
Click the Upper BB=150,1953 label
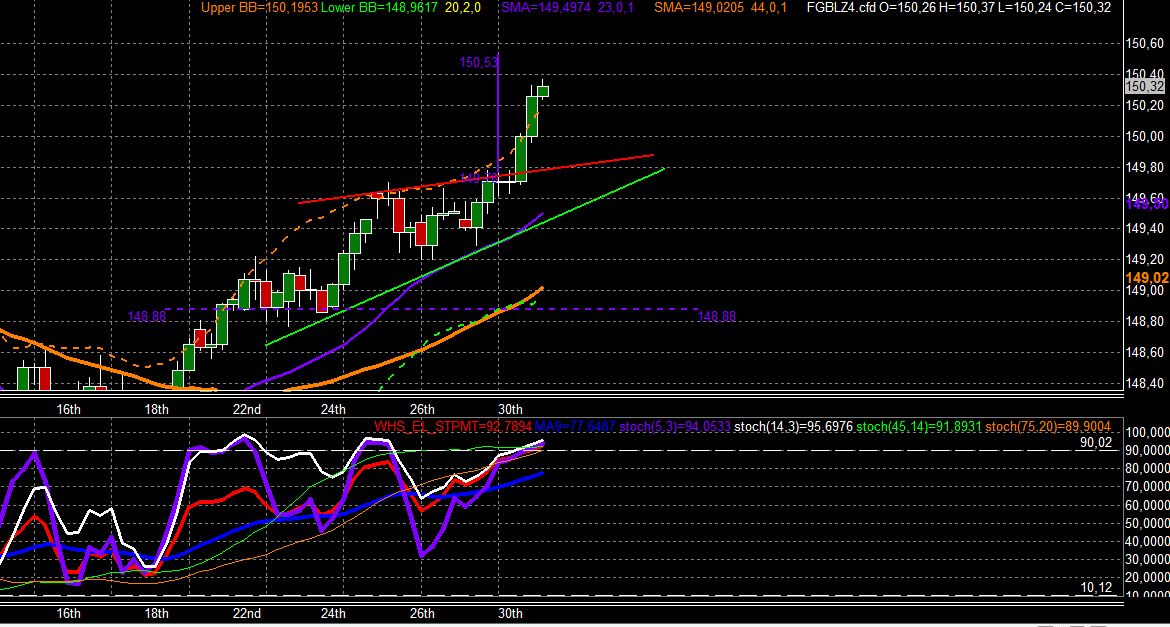coord(259,7)
